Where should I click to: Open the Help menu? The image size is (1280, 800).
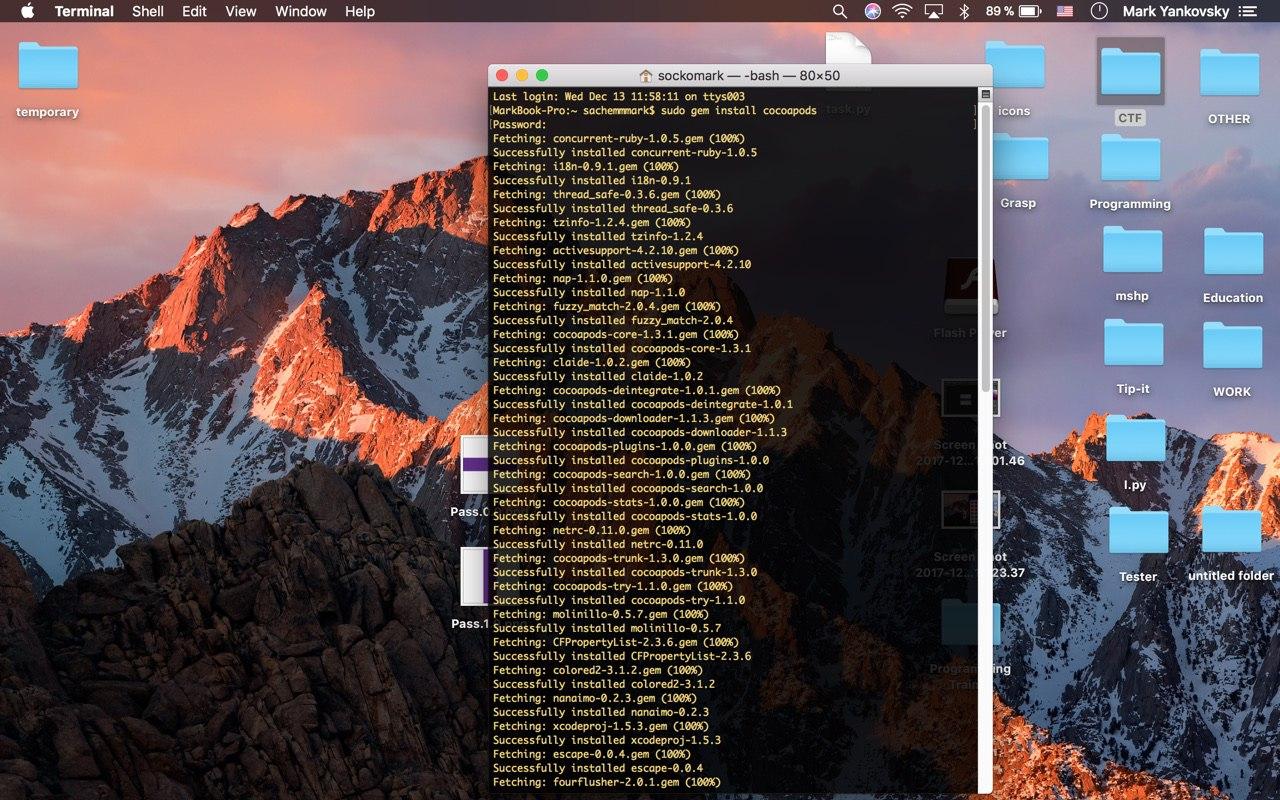point(360,11)
